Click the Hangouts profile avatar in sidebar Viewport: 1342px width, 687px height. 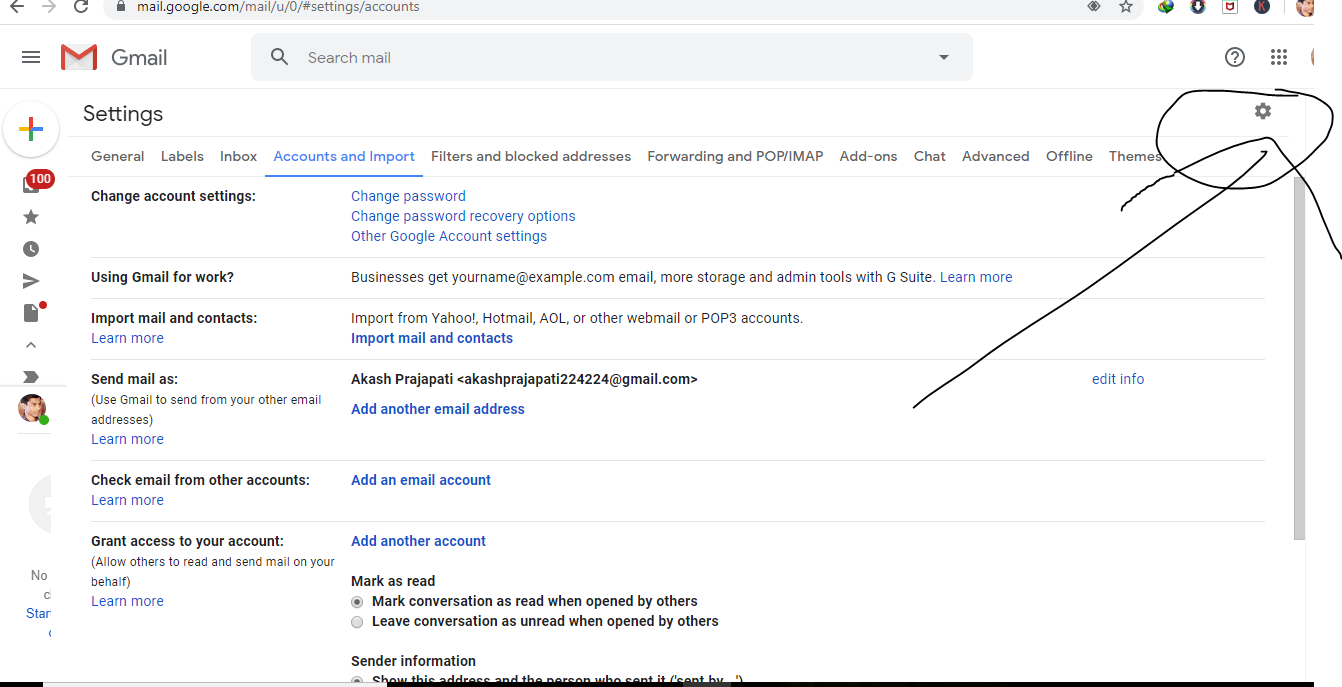tap(33, 409)
